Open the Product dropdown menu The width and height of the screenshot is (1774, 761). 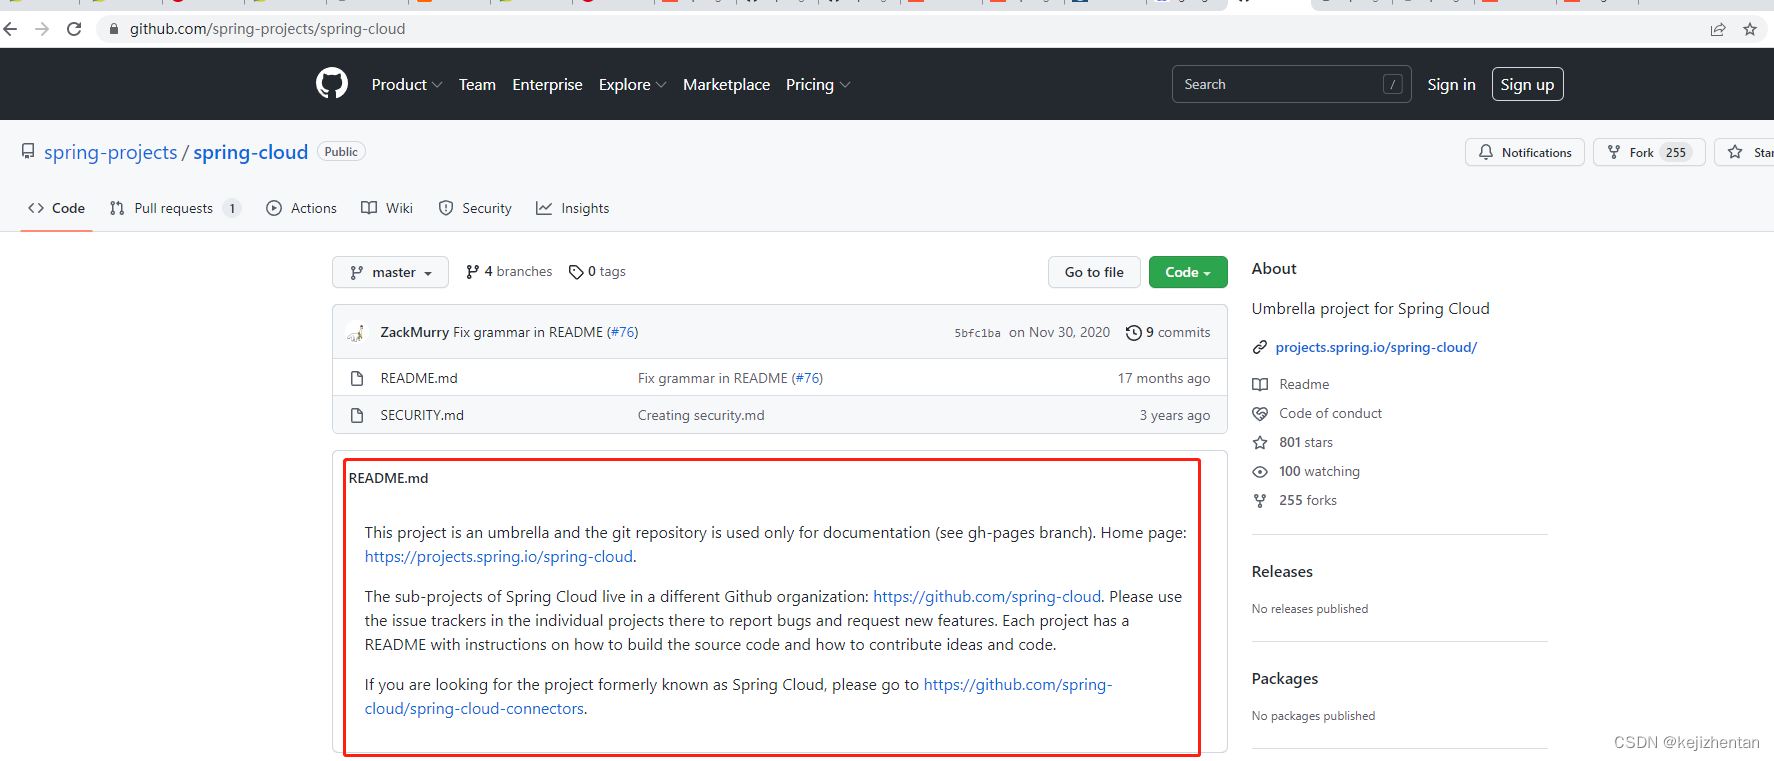[x=407, y=85]
